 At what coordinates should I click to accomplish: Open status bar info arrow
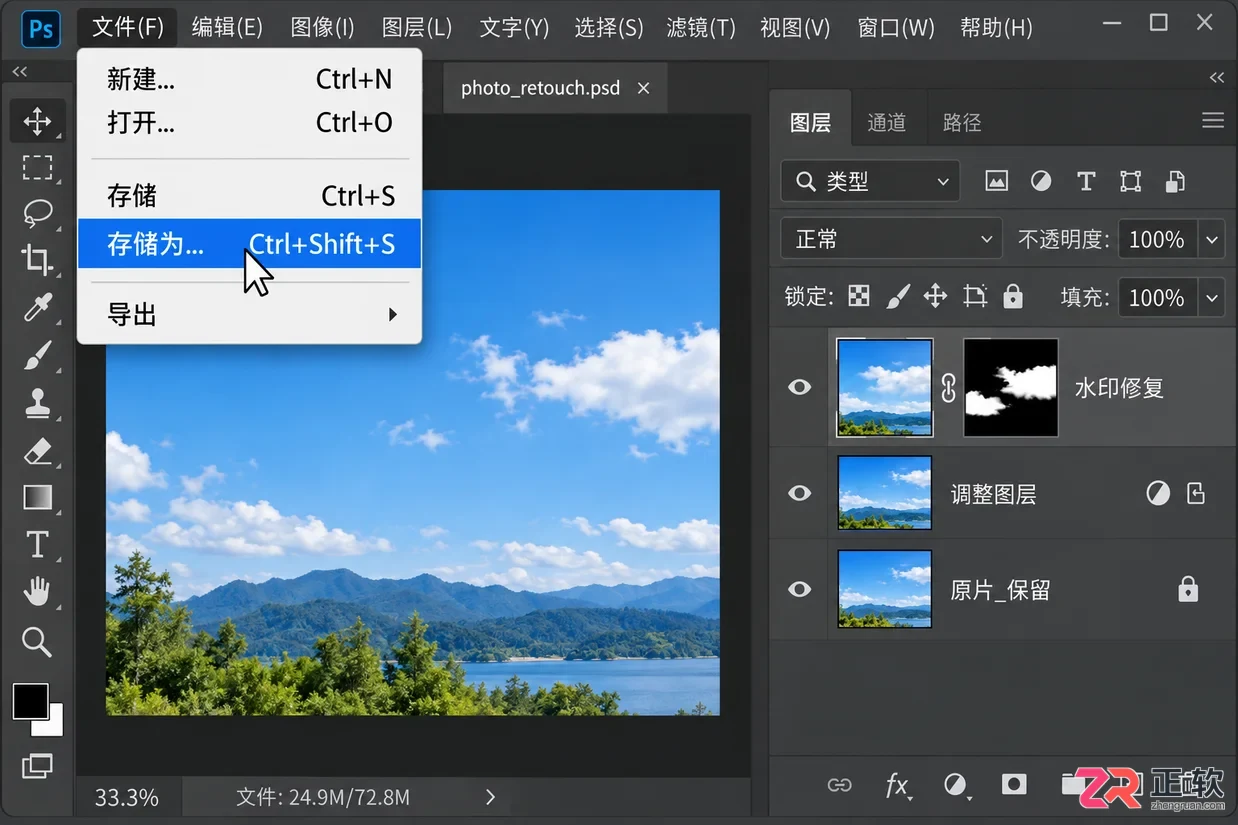pos(490,797)
